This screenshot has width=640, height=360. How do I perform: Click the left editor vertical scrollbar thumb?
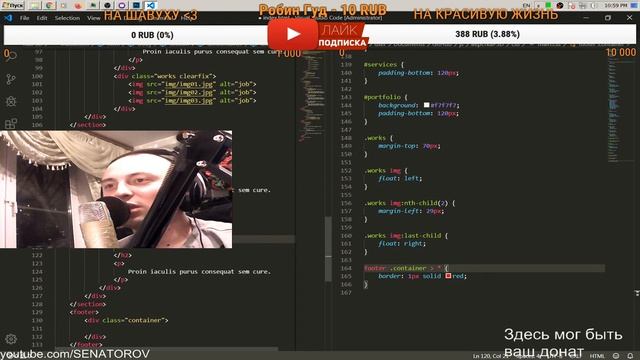tap(329, 249)
